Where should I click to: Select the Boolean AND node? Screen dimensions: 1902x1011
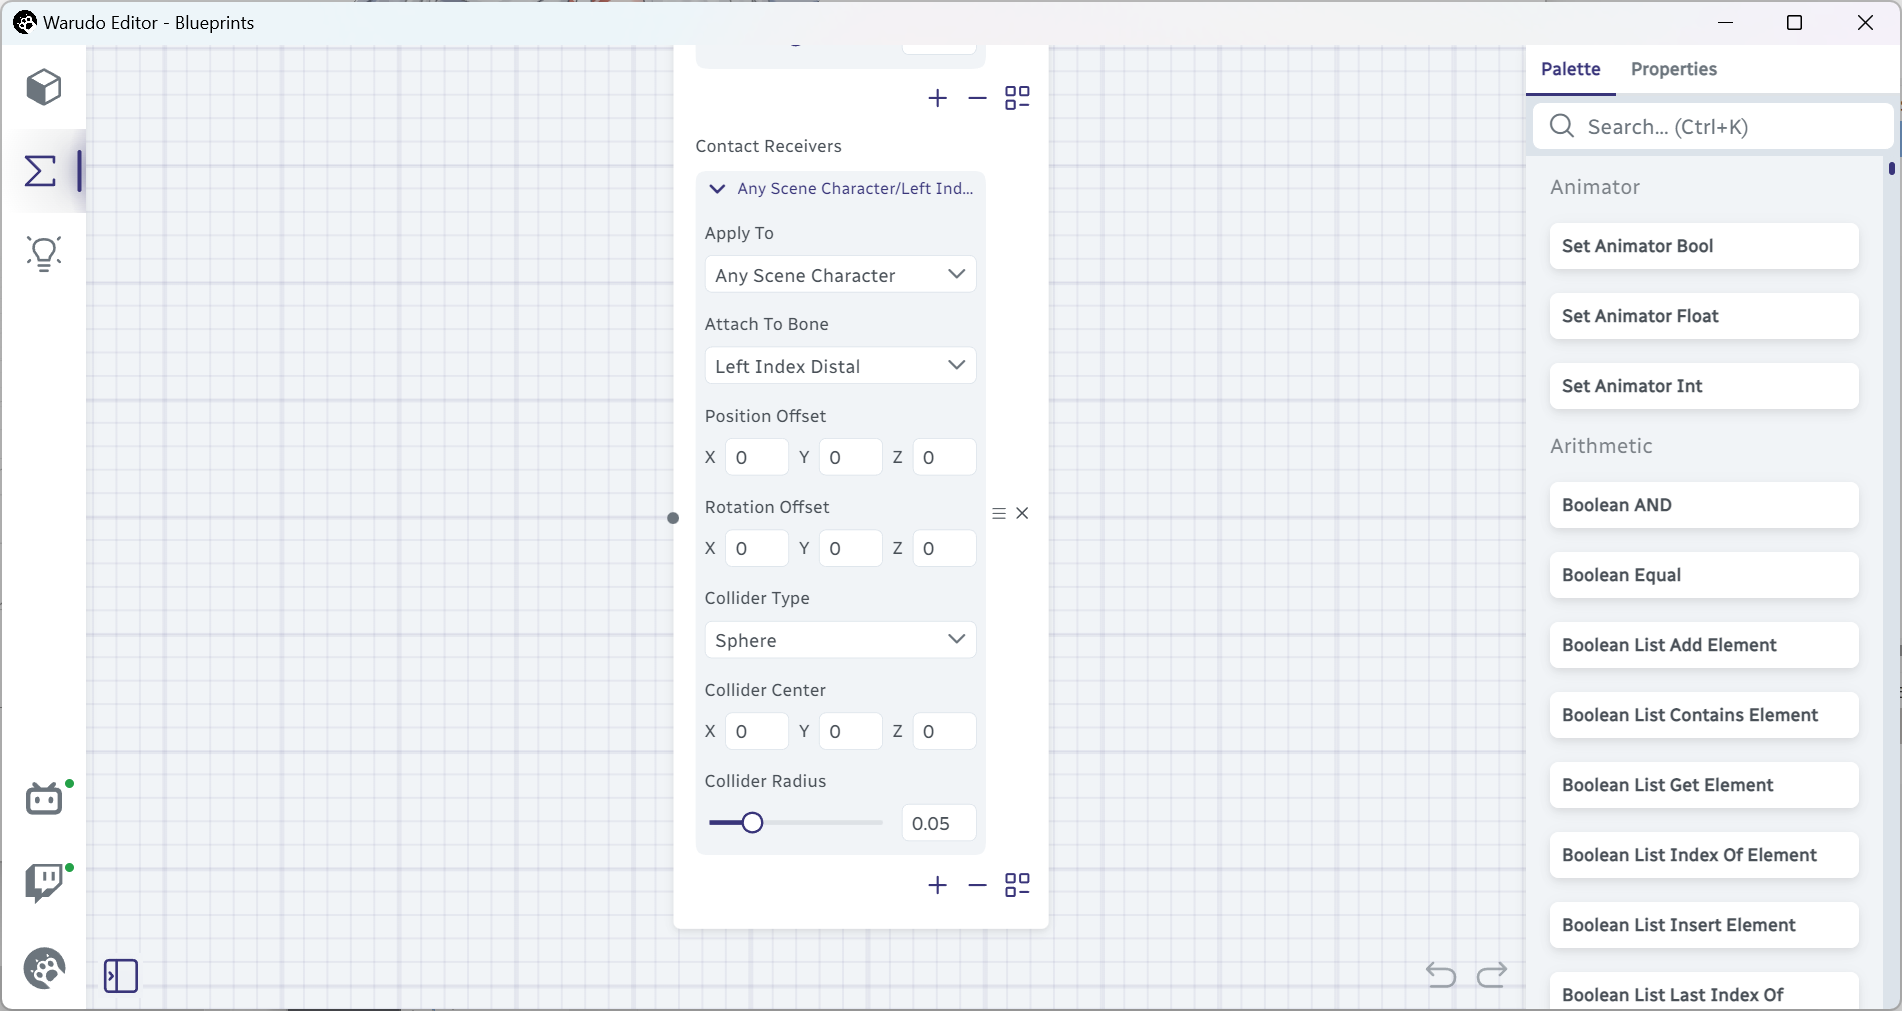[x=1704, y=505]
